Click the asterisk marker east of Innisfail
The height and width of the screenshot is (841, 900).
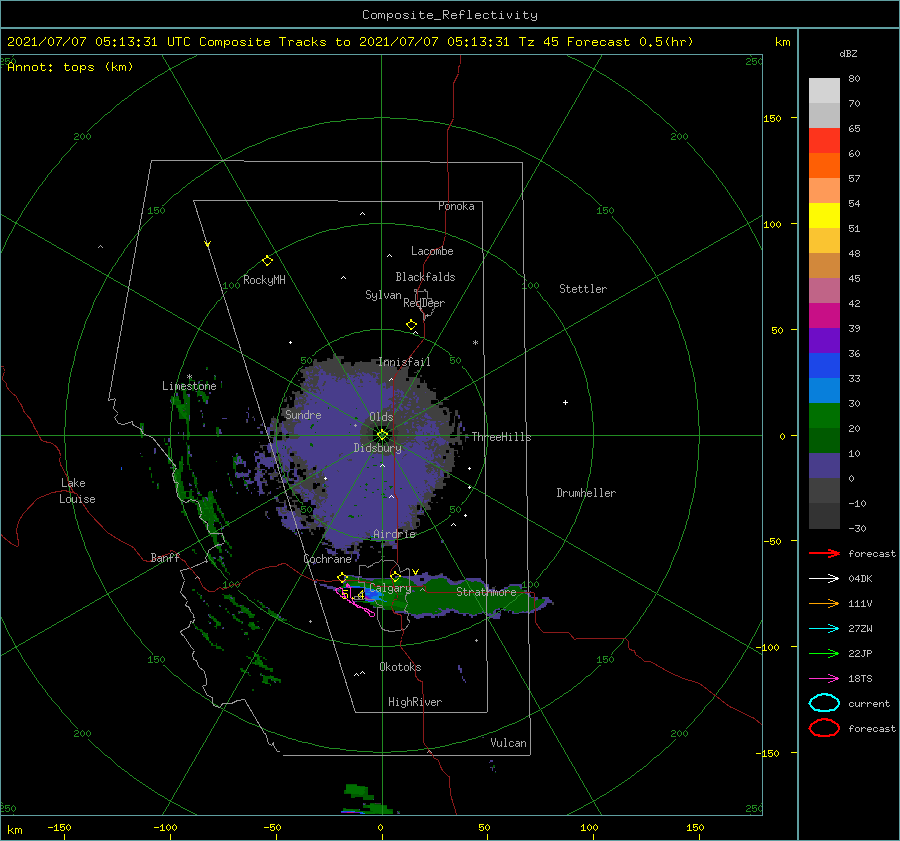pos(475,343)
